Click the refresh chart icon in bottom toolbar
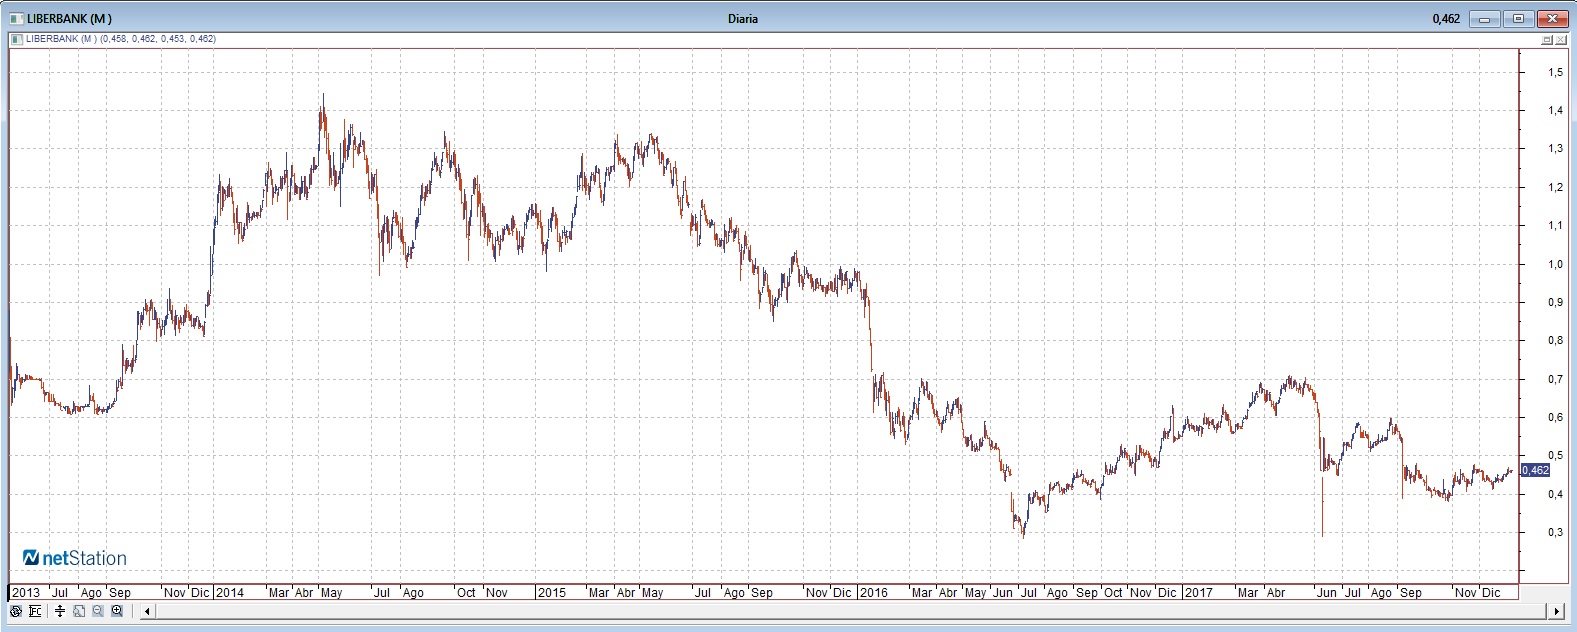Image resolution: width=1577 pixels, height=632 pixels. pyautogui.click(x=16, y=611)
